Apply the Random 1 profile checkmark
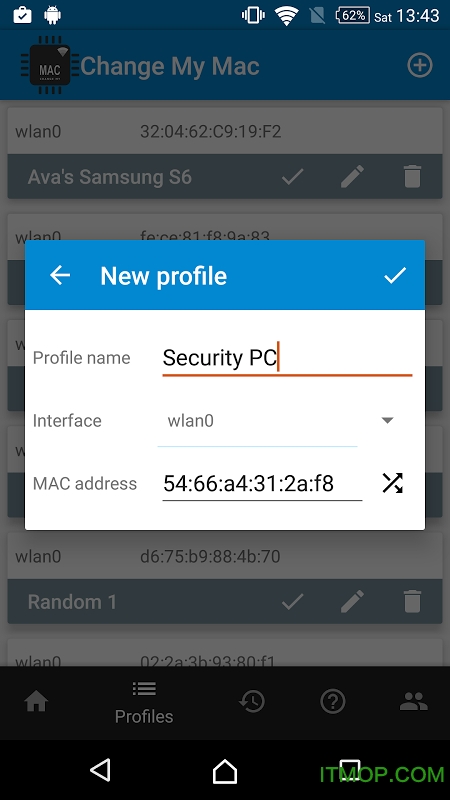 pyautogui.click(x=293, y=602)
